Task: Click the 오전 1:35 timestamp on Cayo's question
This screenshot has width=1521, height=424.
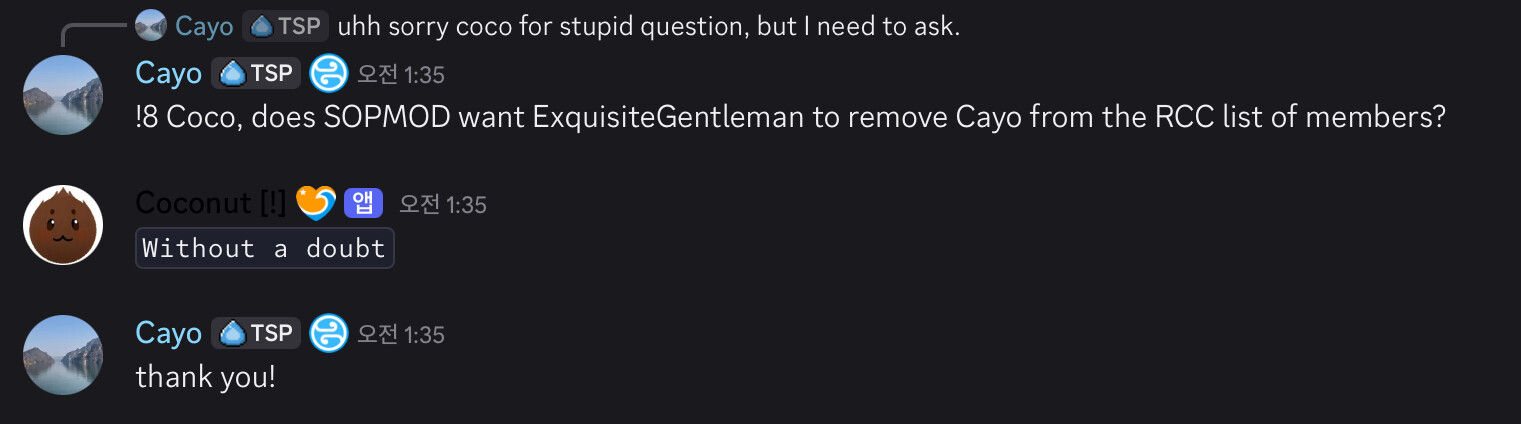Action: (x=401, y=74)
